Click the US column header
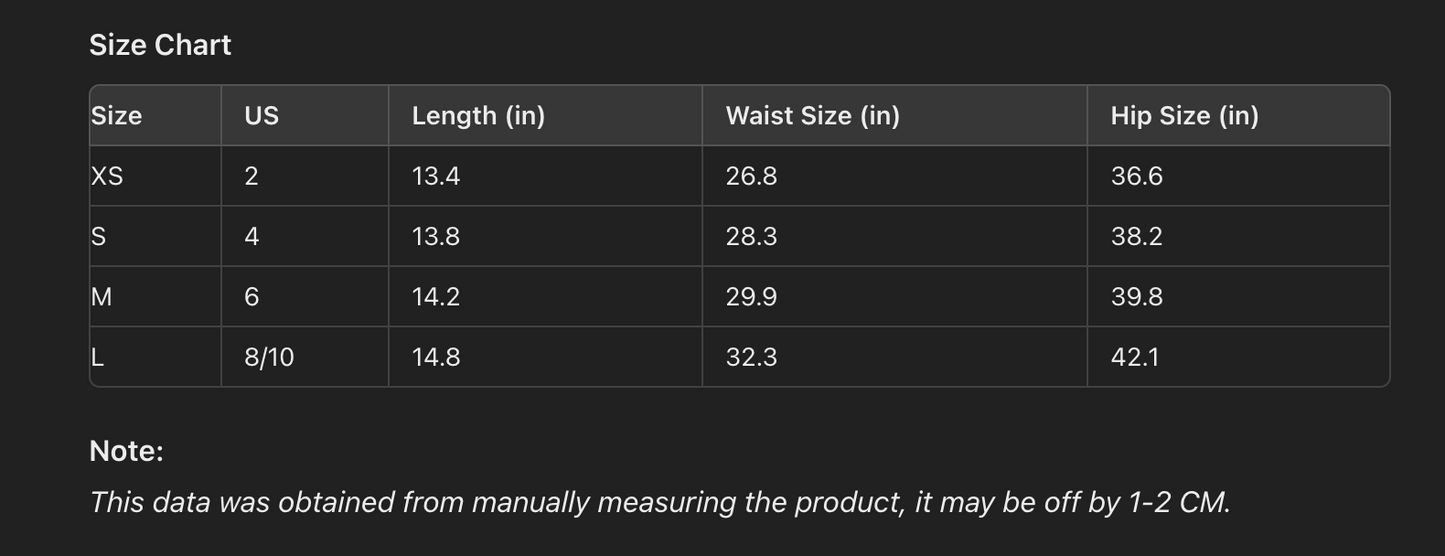This screenshot has height=556, width=1445. (x=261, y=116)
